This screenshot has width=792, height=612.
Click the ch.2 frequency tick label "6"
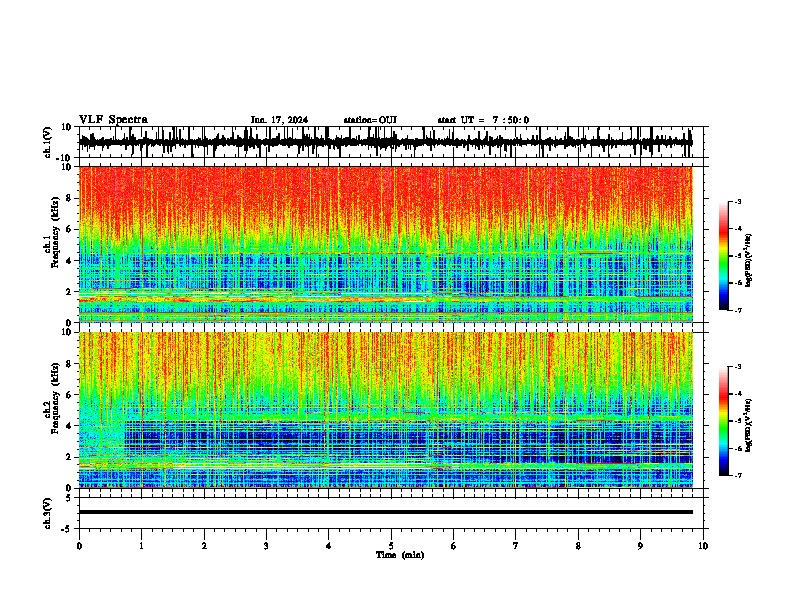(70, 395)
